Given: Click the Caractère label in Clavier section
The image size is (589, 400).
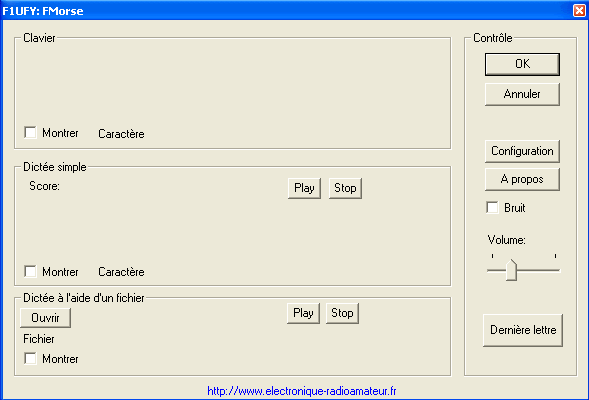Looking at the screenshot, I should [121, 134].
